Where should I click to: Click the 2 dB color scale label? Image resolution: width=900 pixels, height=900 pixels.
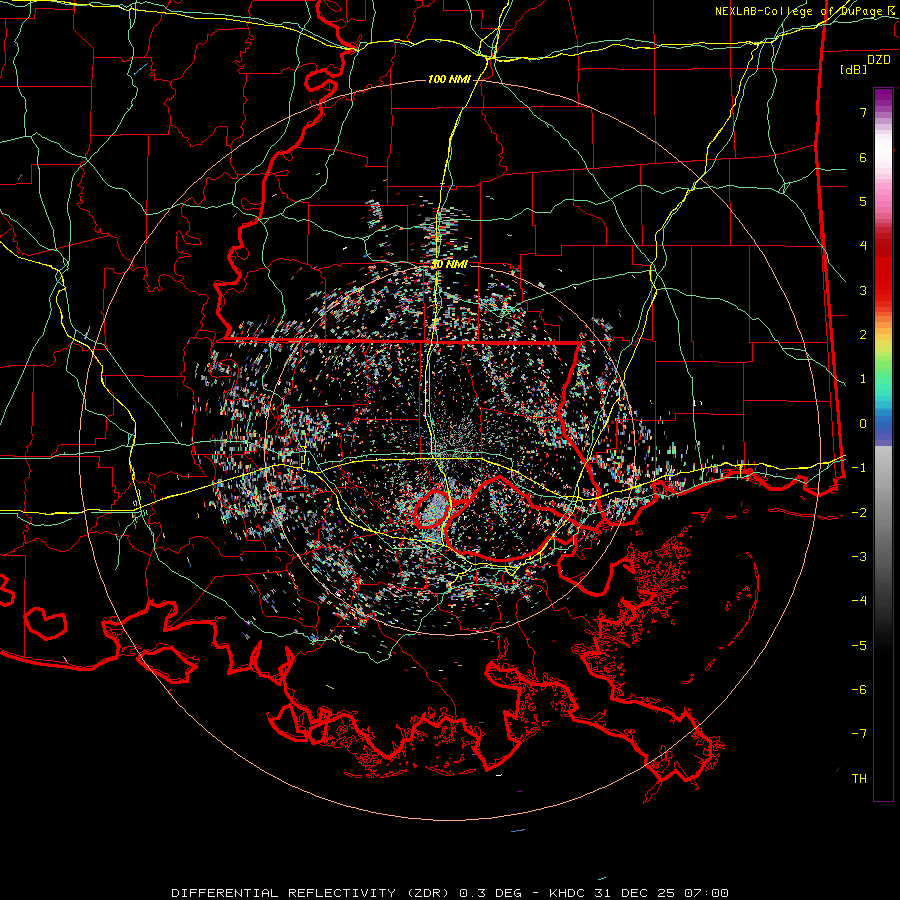[x=863, y=335]
